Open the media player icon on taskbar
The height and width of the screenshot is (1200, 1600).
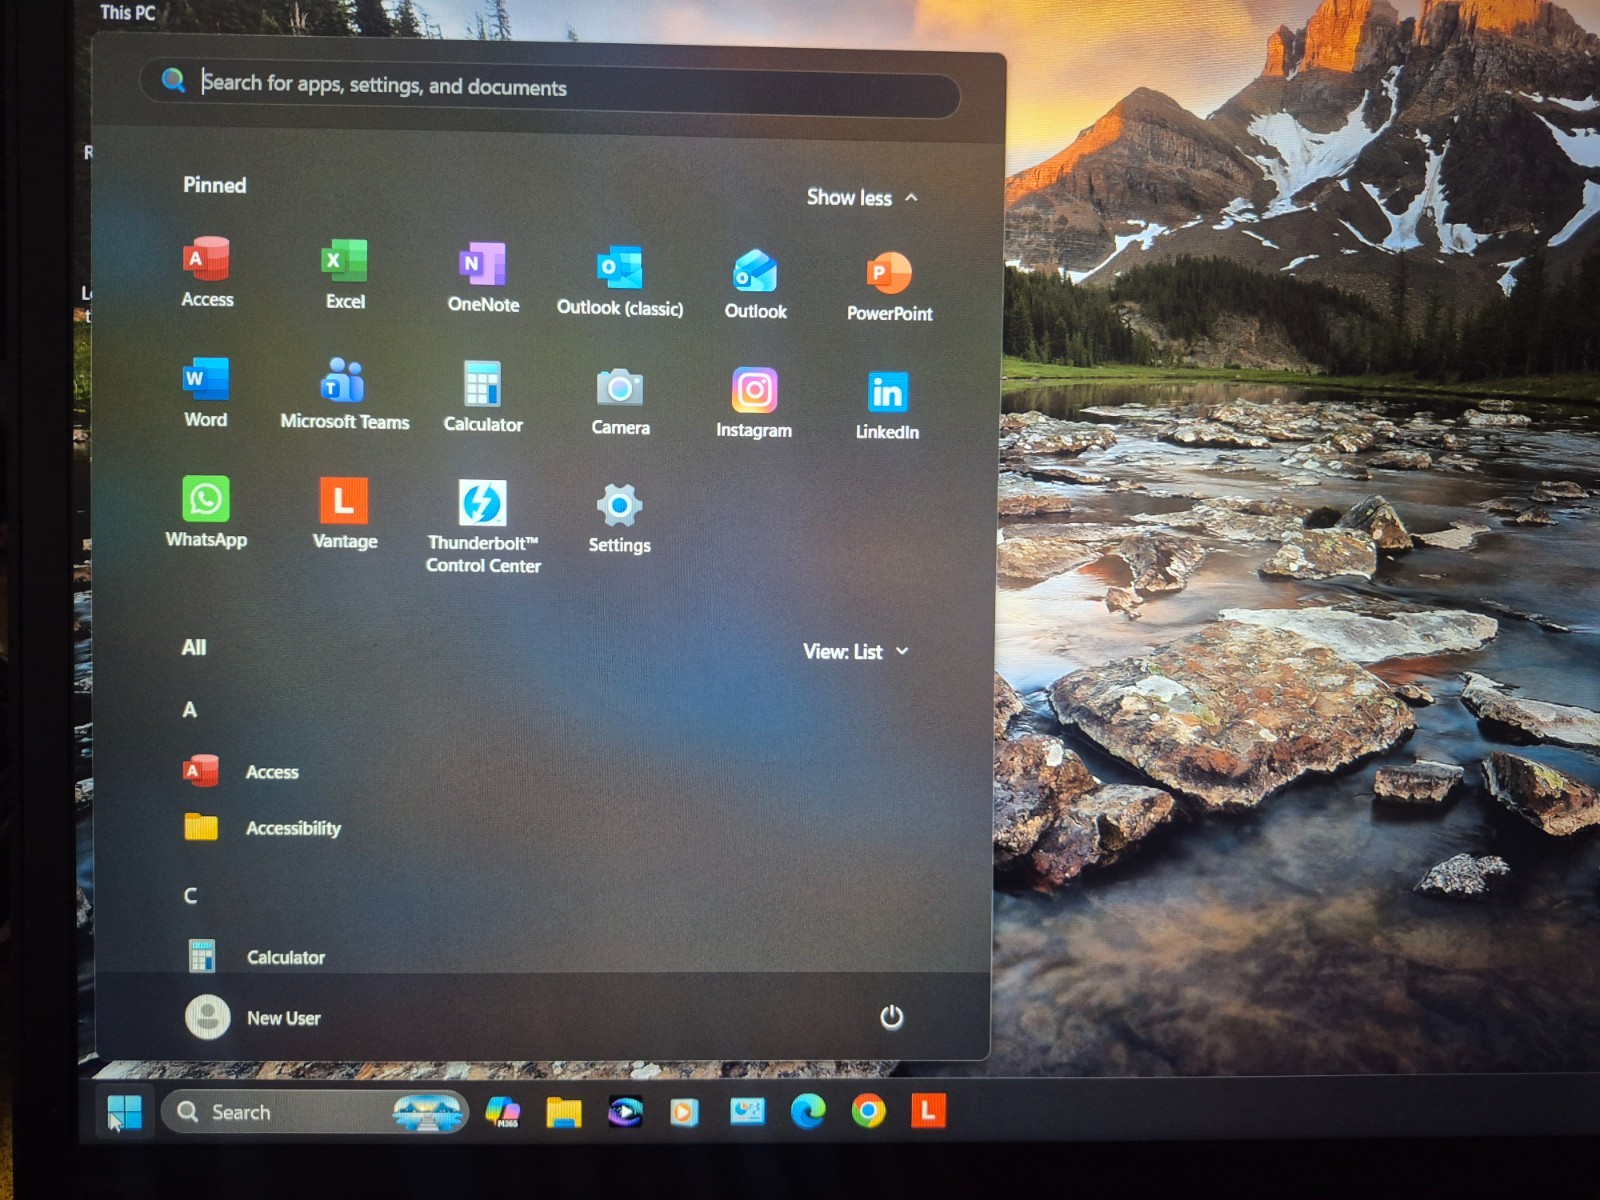click(684, 1112)
